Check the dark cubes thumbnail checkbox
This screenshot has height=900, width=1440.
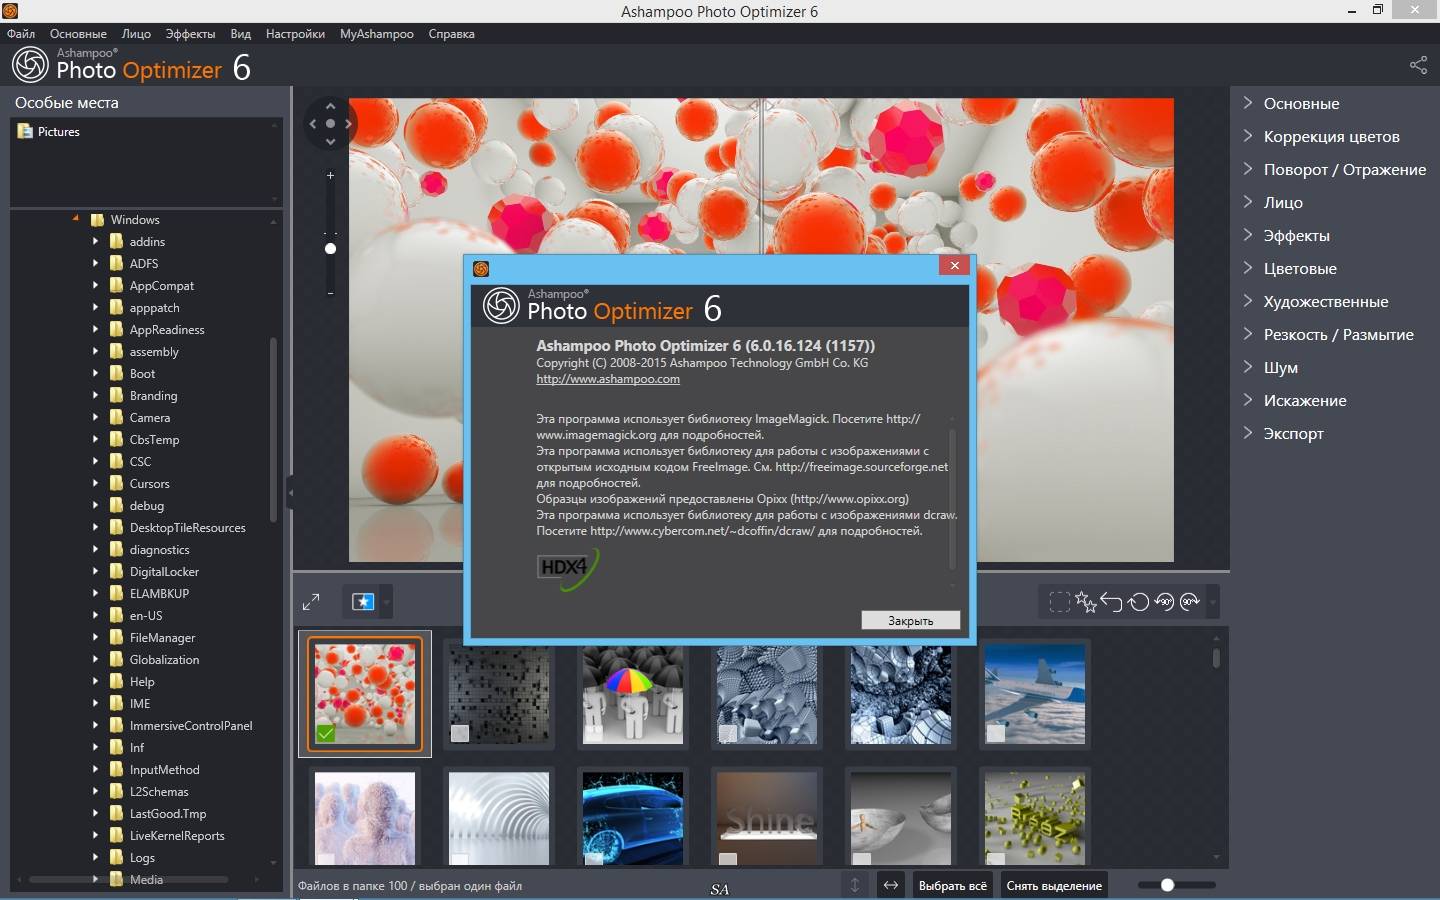[460, 733]
